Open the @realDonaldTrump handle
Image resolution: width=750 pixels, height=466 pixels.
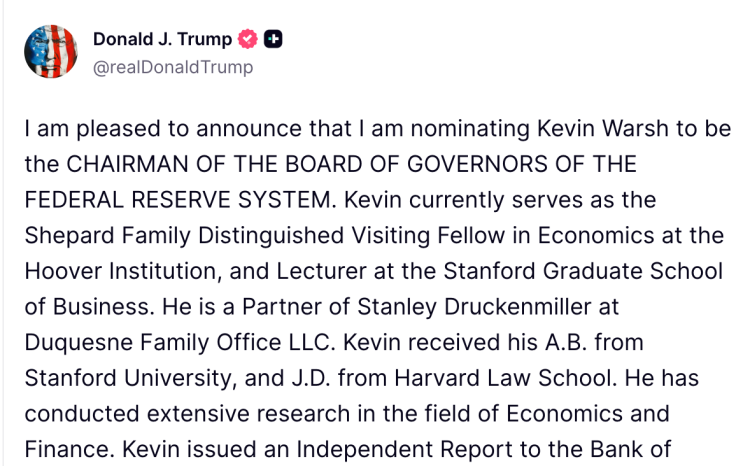tap(173, 68)
